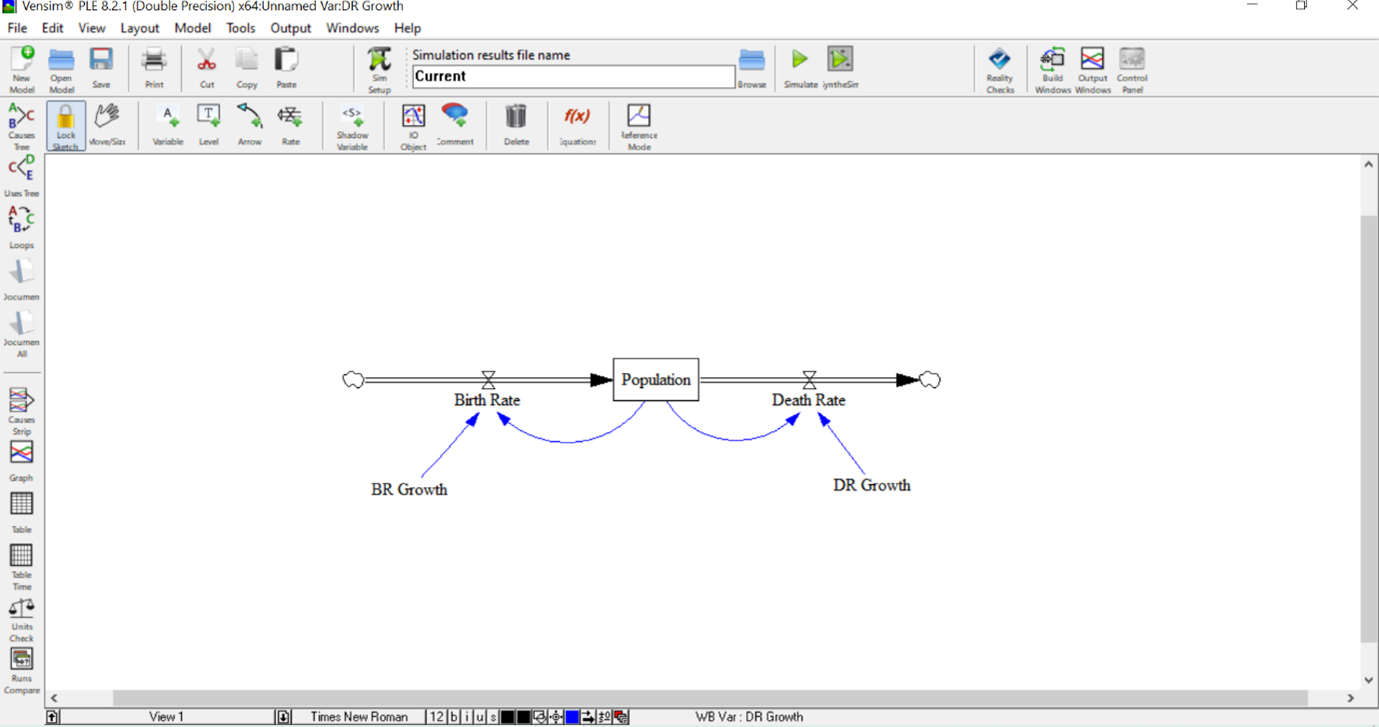The height and width of the screenshot is (727, 1379).
Task: Show Output Windows
Action: point(1092,69)
